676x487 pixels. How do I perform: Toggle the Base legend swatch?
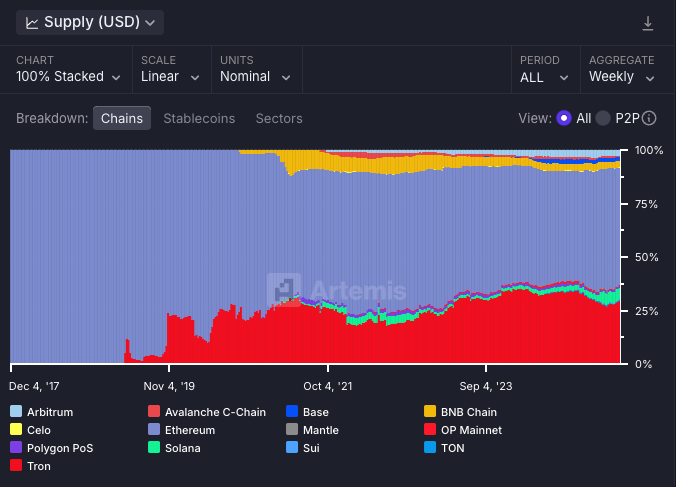(292, 411)
